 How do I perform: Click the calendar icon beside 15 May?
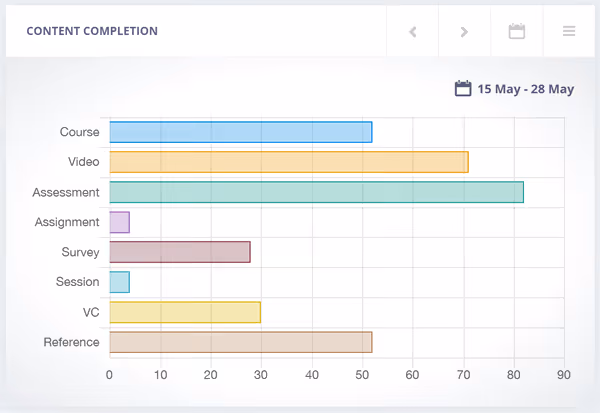[x=463, y=88]
